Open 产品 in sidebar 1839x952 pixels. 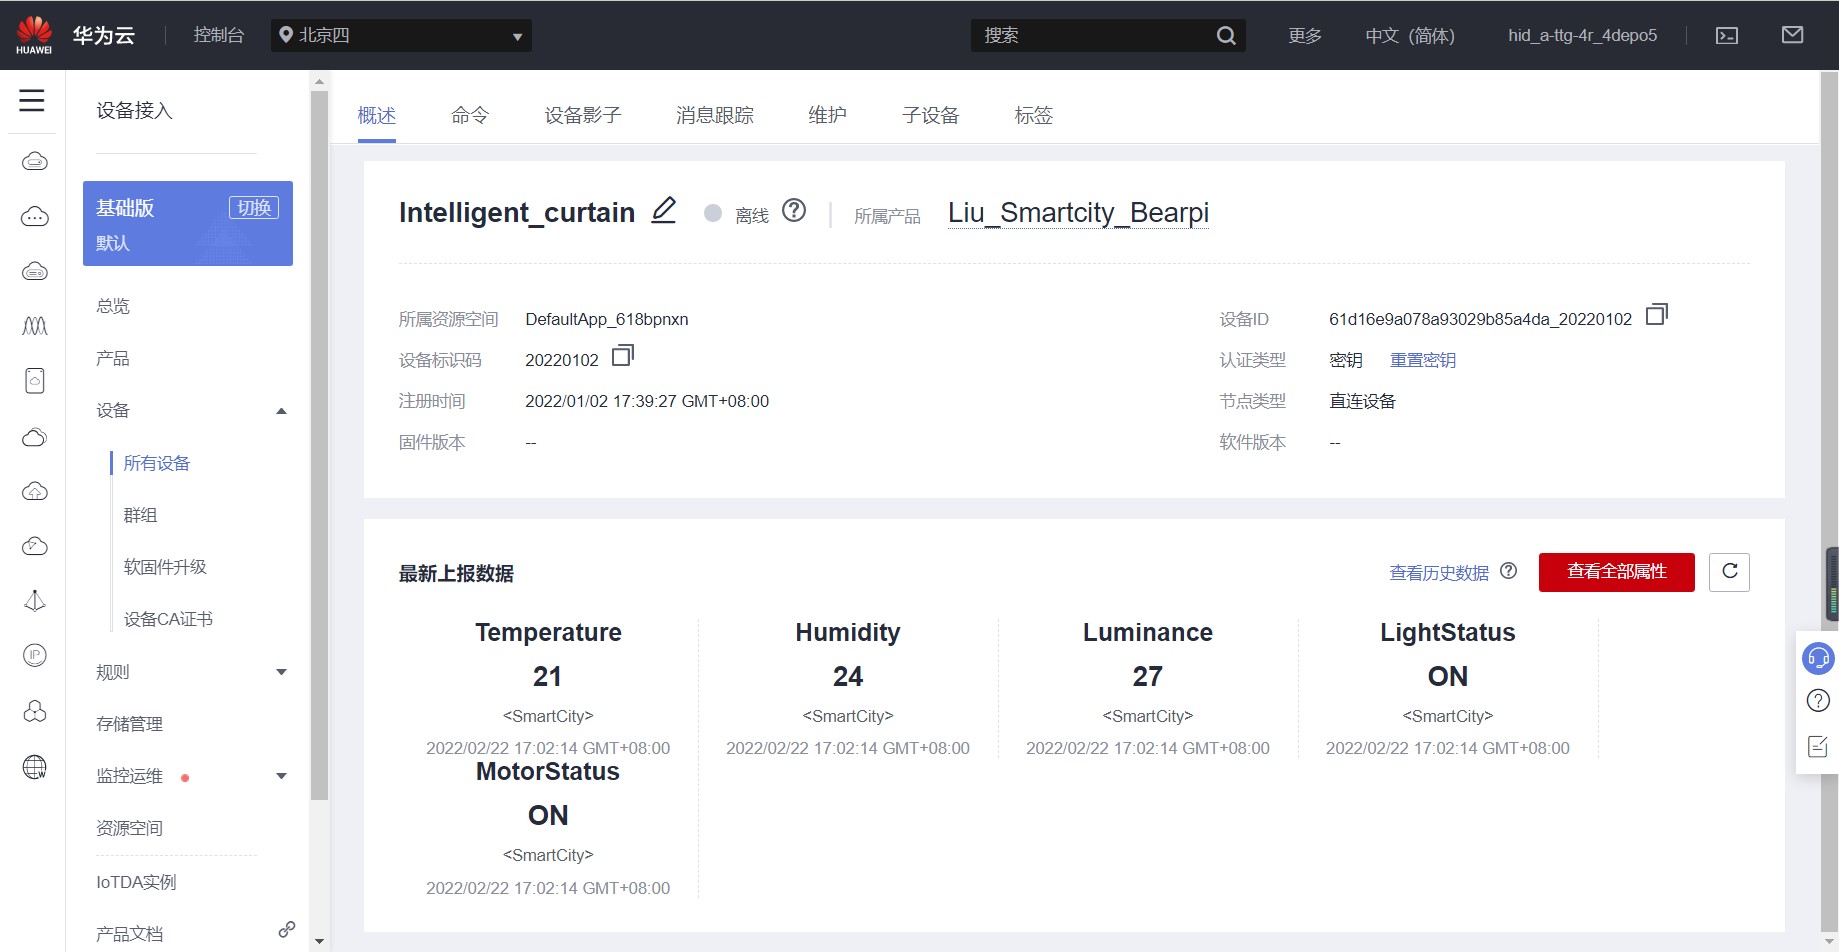click(x=113, y=358)
